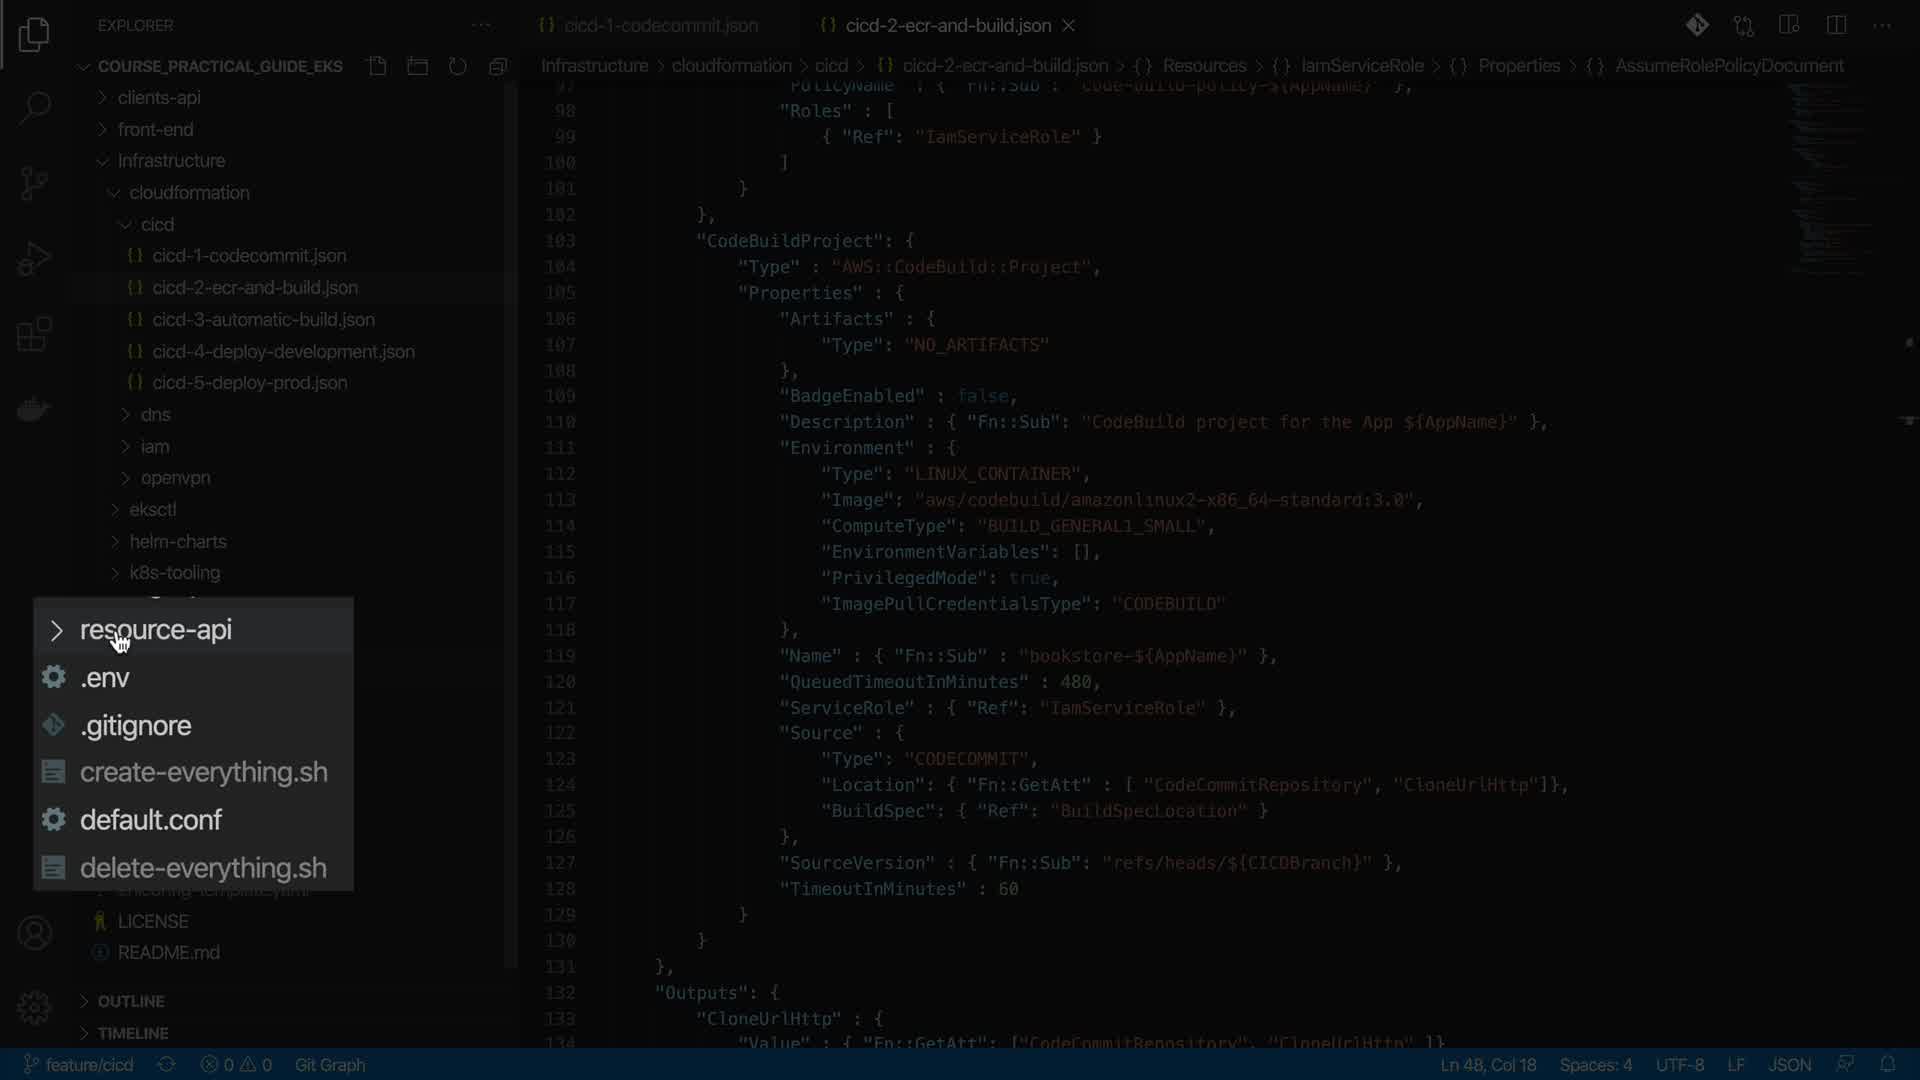Change the JSON language mode
Screen dimensions: 1920x1080
point(1789,1065)
